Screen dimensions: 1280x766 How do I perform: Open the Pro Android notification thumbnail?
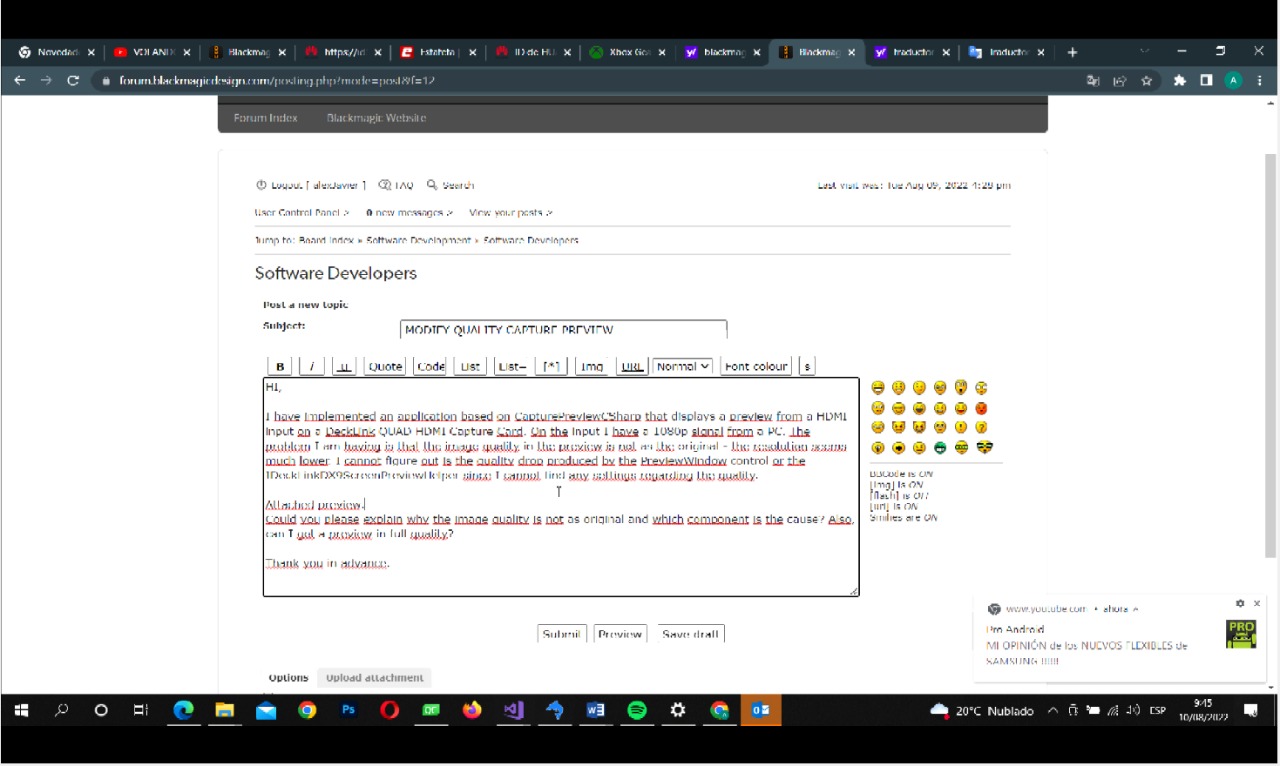tap(1241, 635)
